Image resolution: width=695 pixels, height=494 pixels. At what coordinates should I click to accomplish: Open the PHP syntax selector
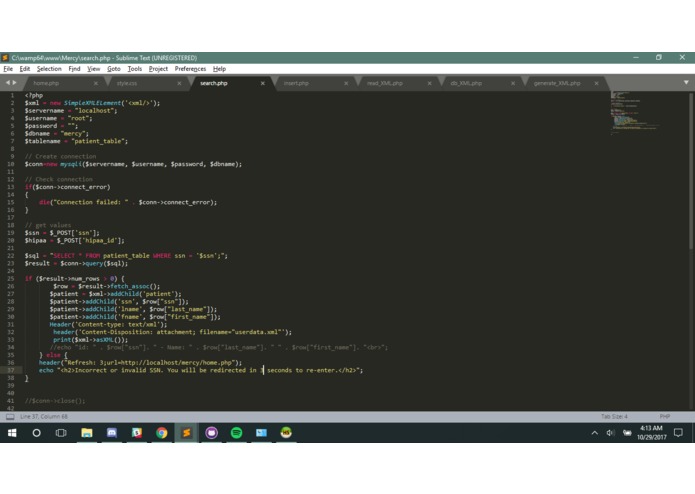tap(664, 416)
